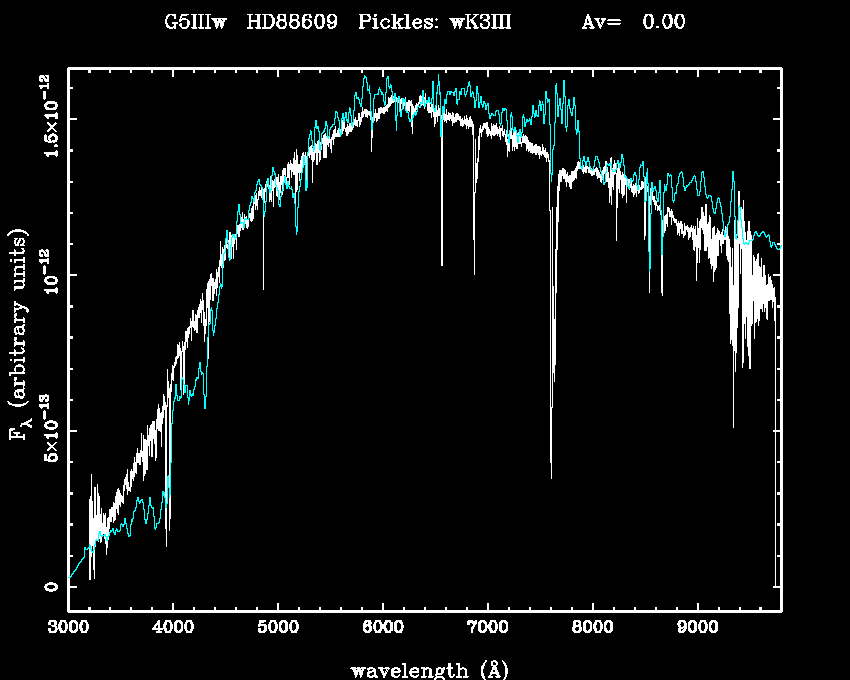Click the 6000 wavelength tick label

[383, 627]
